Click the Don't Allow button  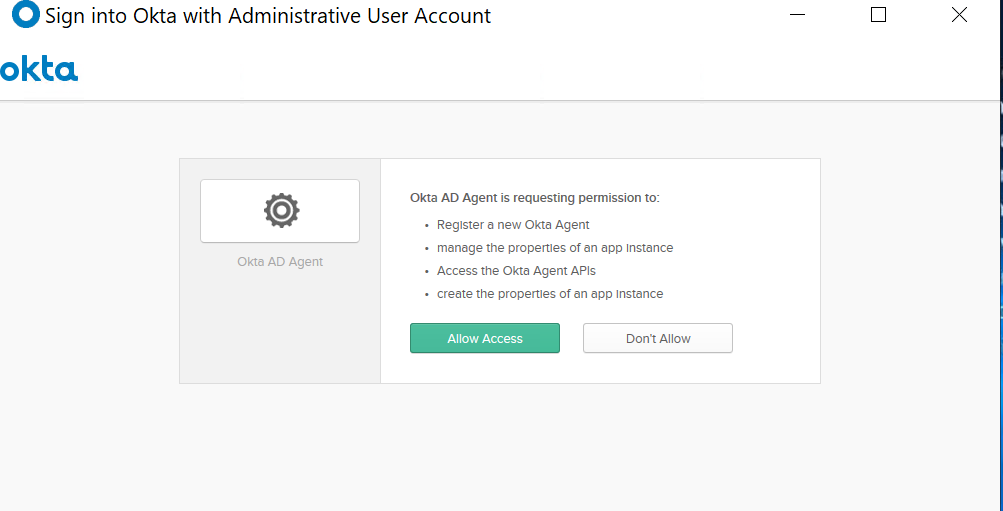click(658, 338)
